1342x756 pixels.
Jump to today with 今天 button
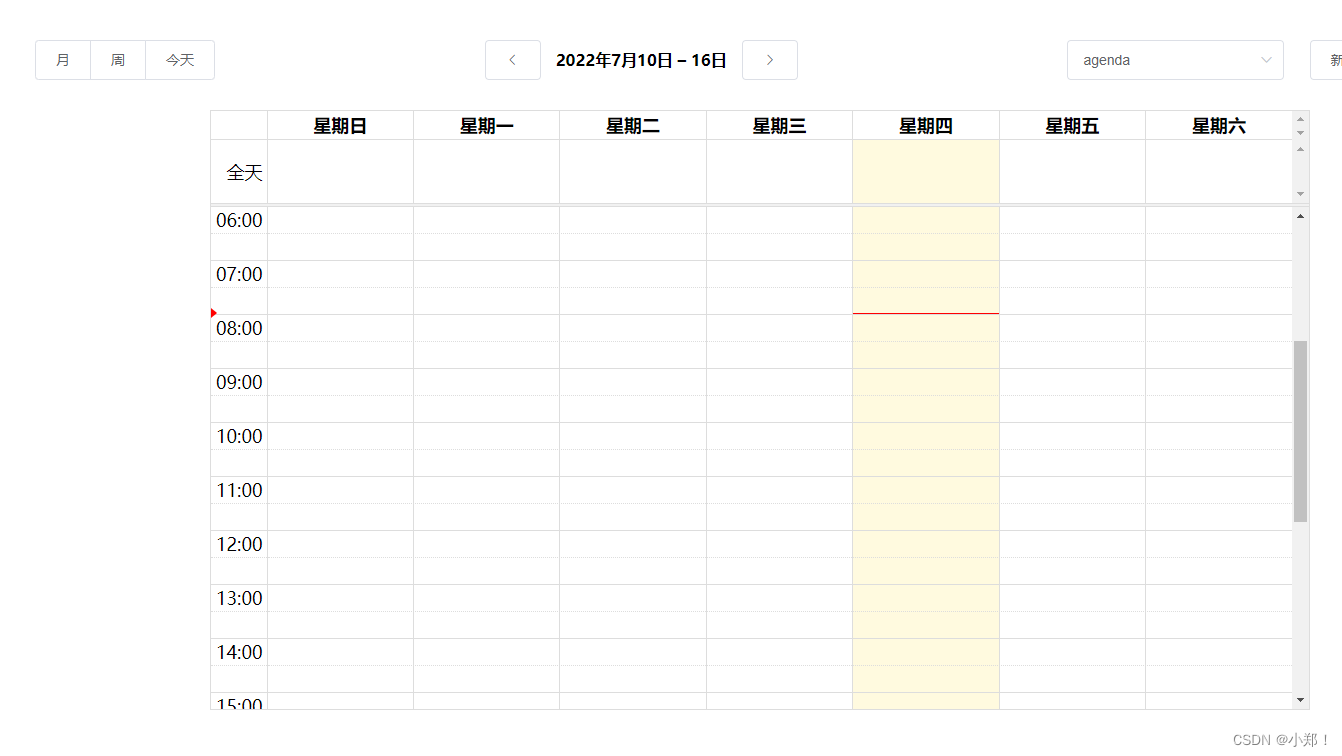(180, 60)
